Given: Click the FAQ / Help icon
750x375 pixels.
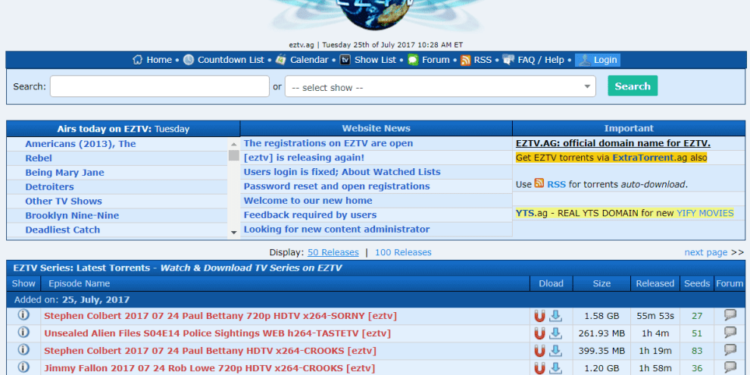Looking at the screenshot, I should point(508,60).
